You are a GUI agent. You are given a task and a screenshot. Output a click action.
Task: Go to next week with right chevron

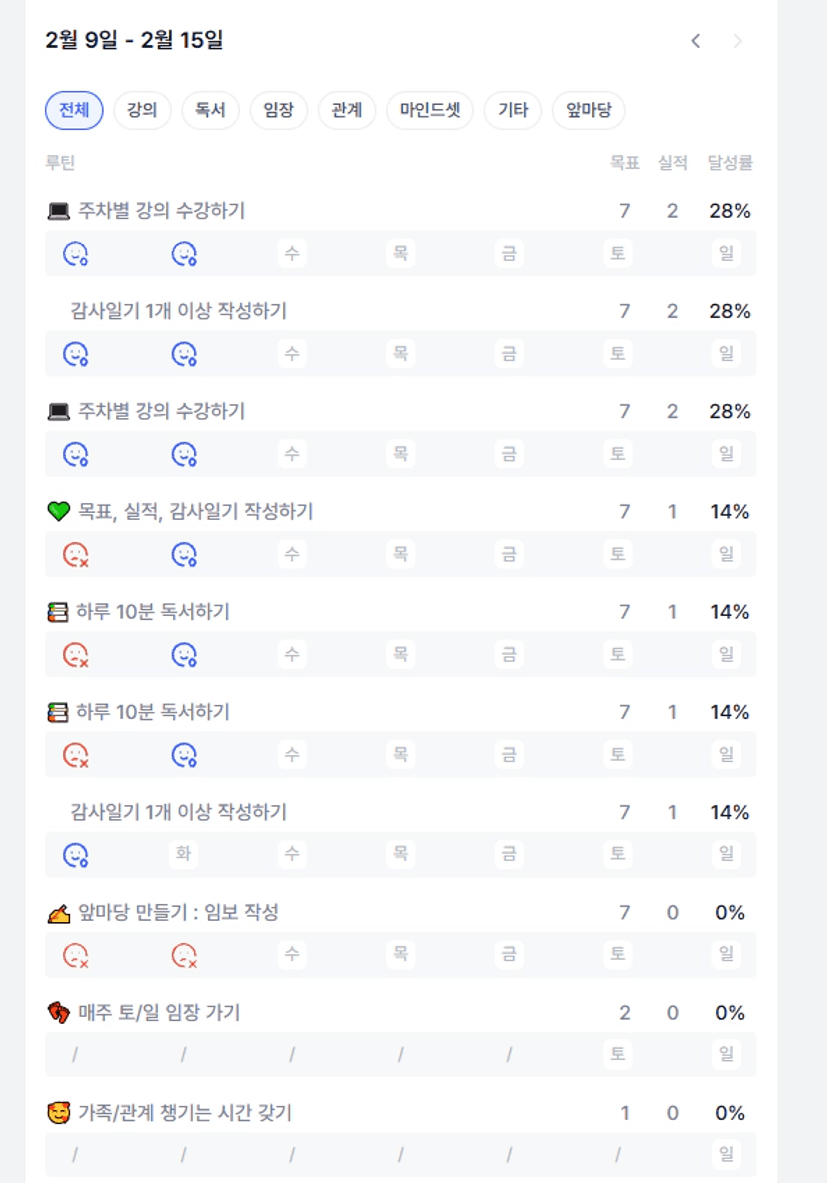(738, 41)
